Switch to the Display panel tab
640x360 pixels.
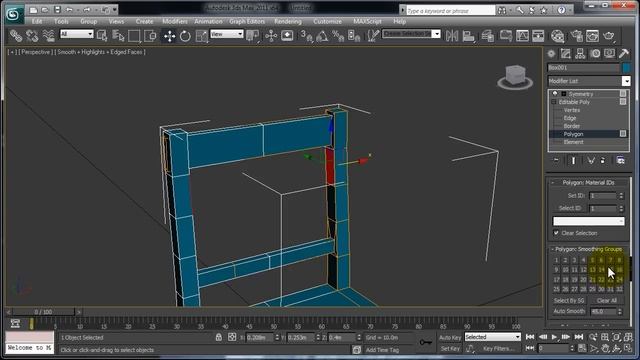(x=609, y=53)
